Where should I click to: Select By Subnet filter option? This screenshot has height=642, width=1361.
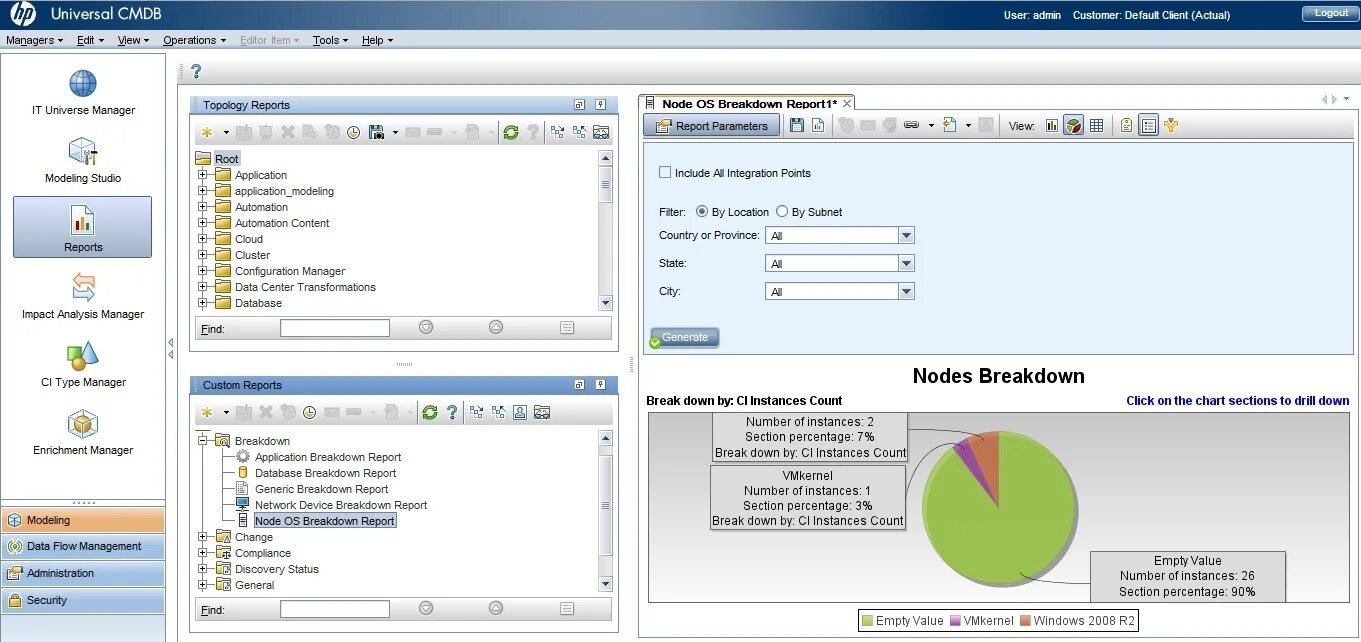click(782, 212)
